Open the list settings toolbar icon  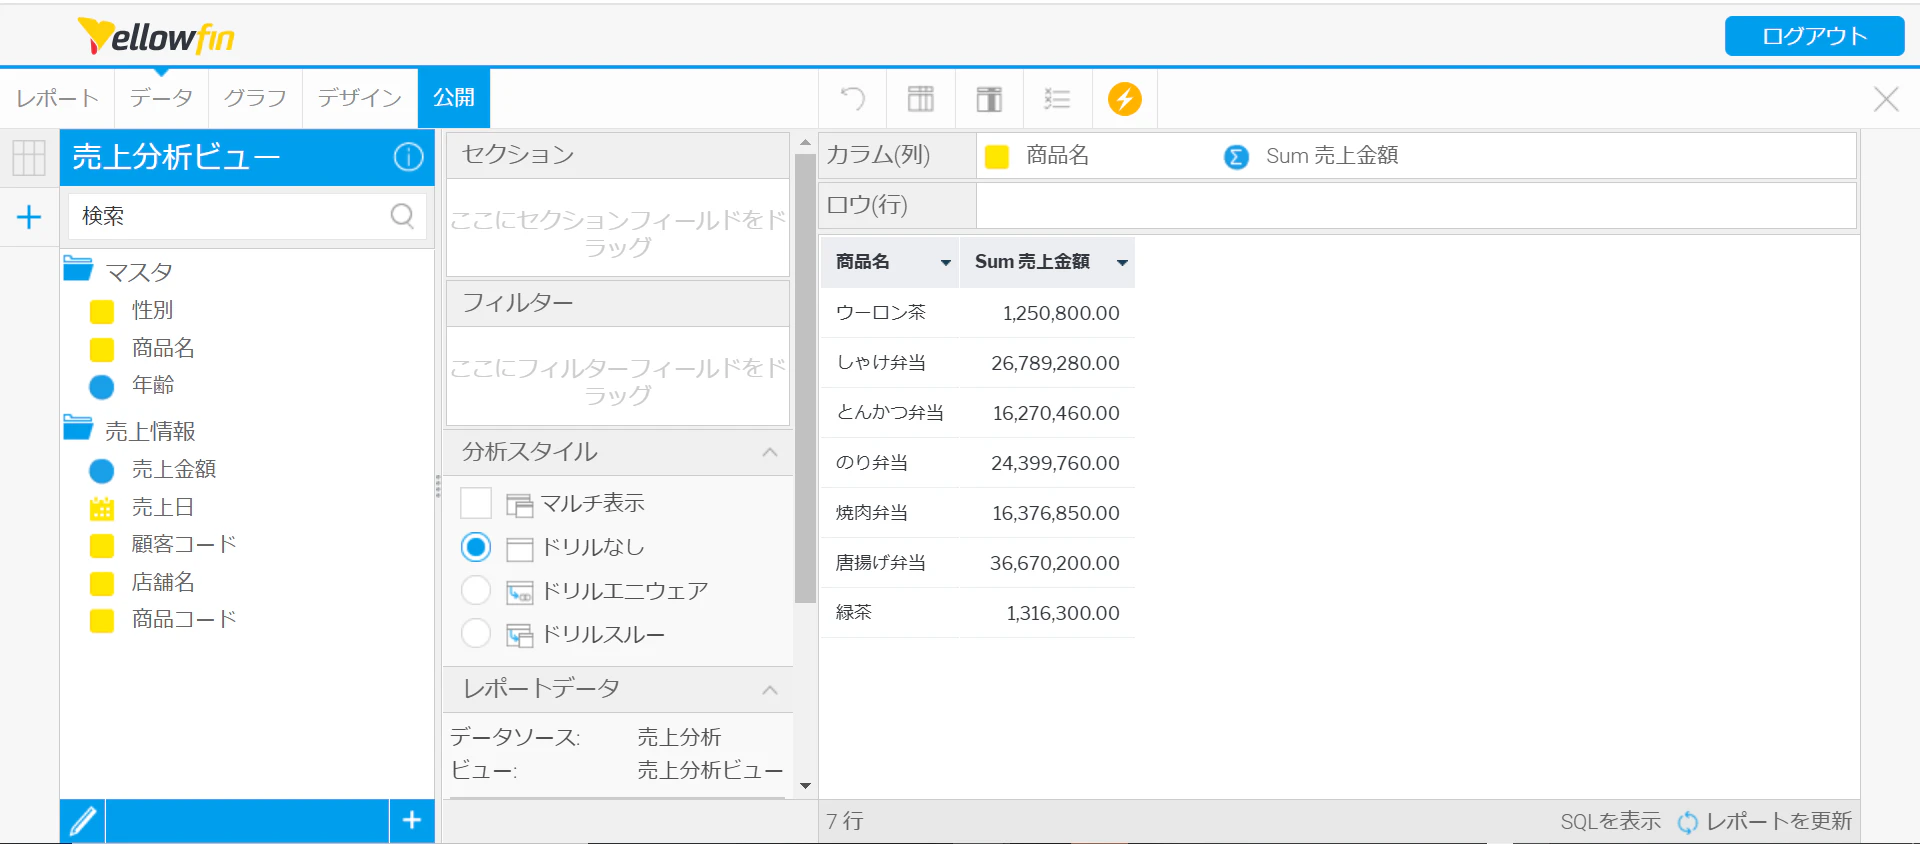click(x=1057, y=98)
